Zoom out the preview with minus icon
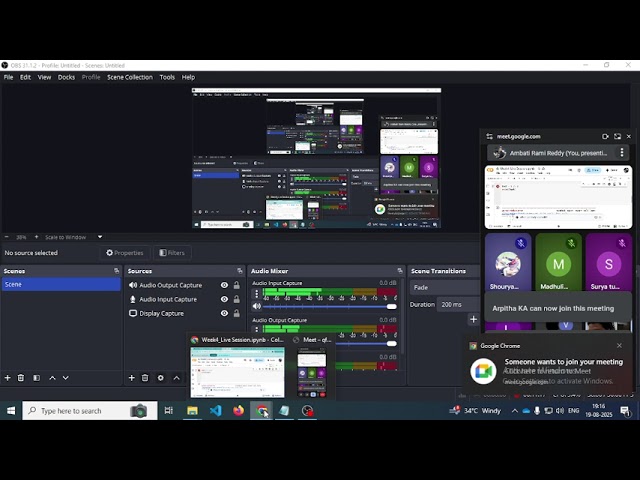 coord(7,237)
